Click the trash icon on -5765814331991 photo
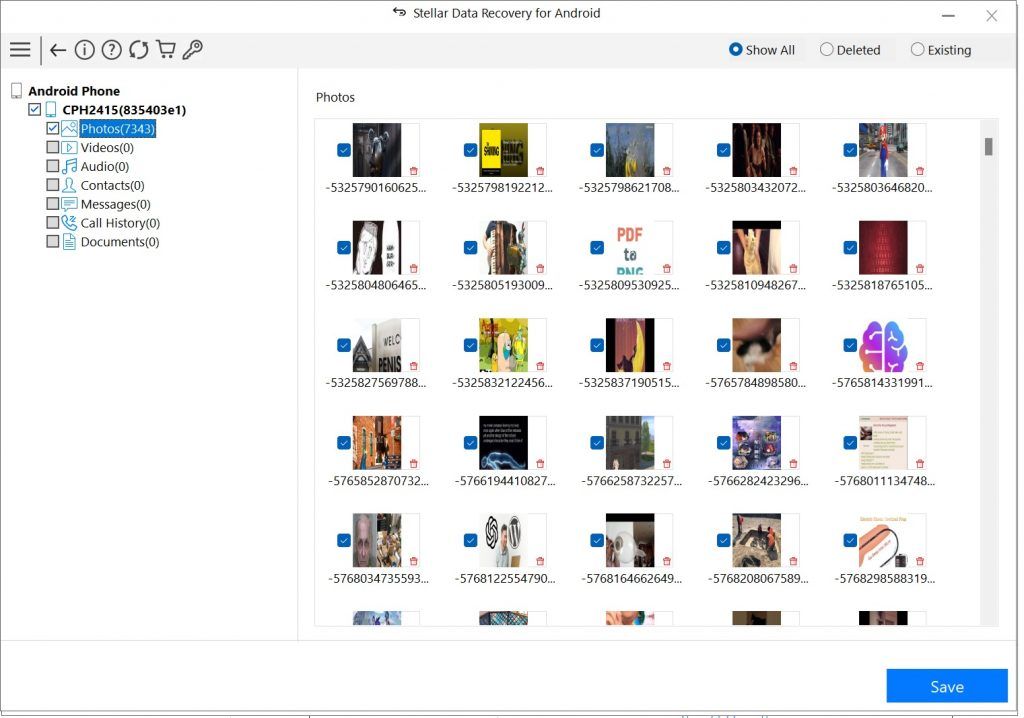This screenshot has height=718, width=1024. tap(920, 366)
